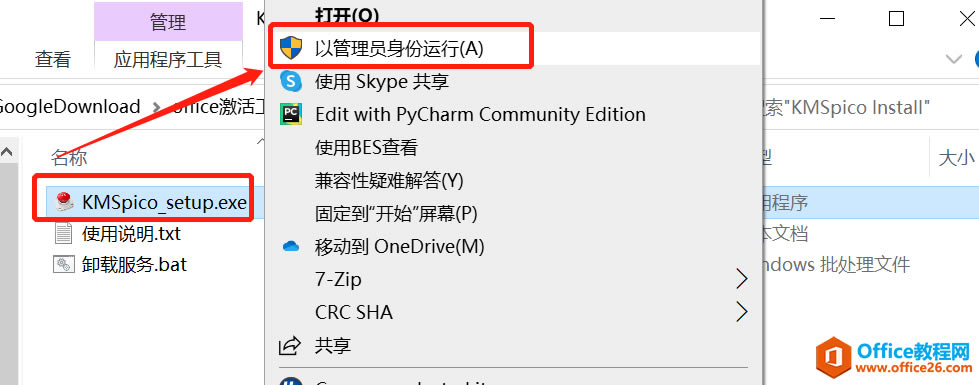The width and height of the screenshot is (979, 385).
Task: Choose 兼容性疑难解答(Y) from context menu
Action: coord(390,181)
